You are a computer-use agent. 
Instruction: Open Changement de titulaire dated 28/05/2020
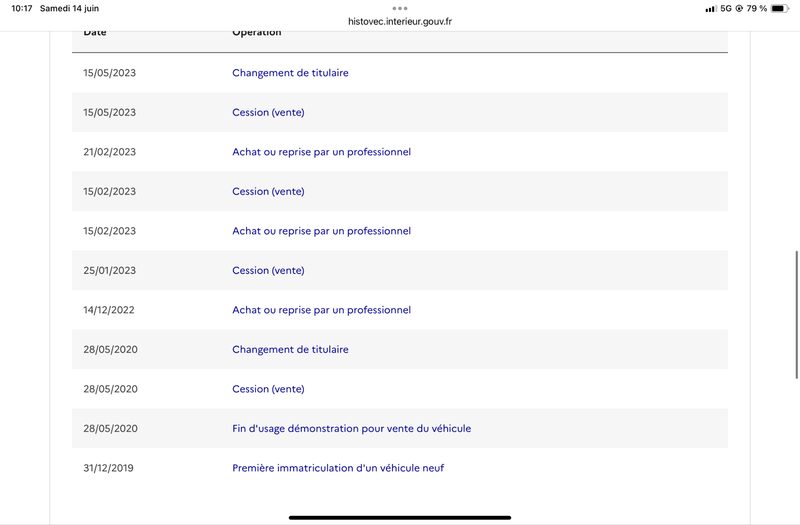click(x=290, y=349)
